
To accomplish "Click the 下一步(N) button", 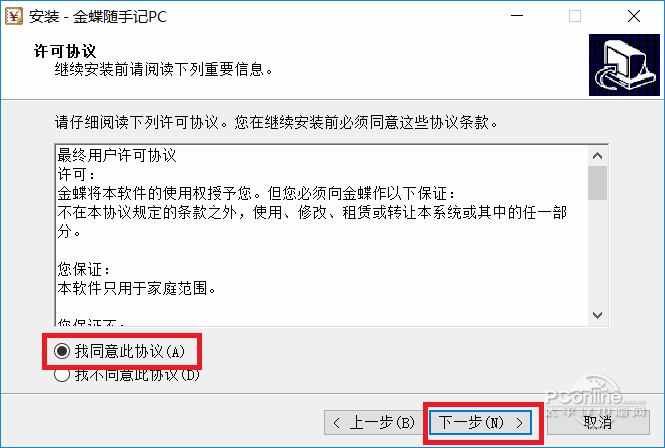I will [480, 423].
